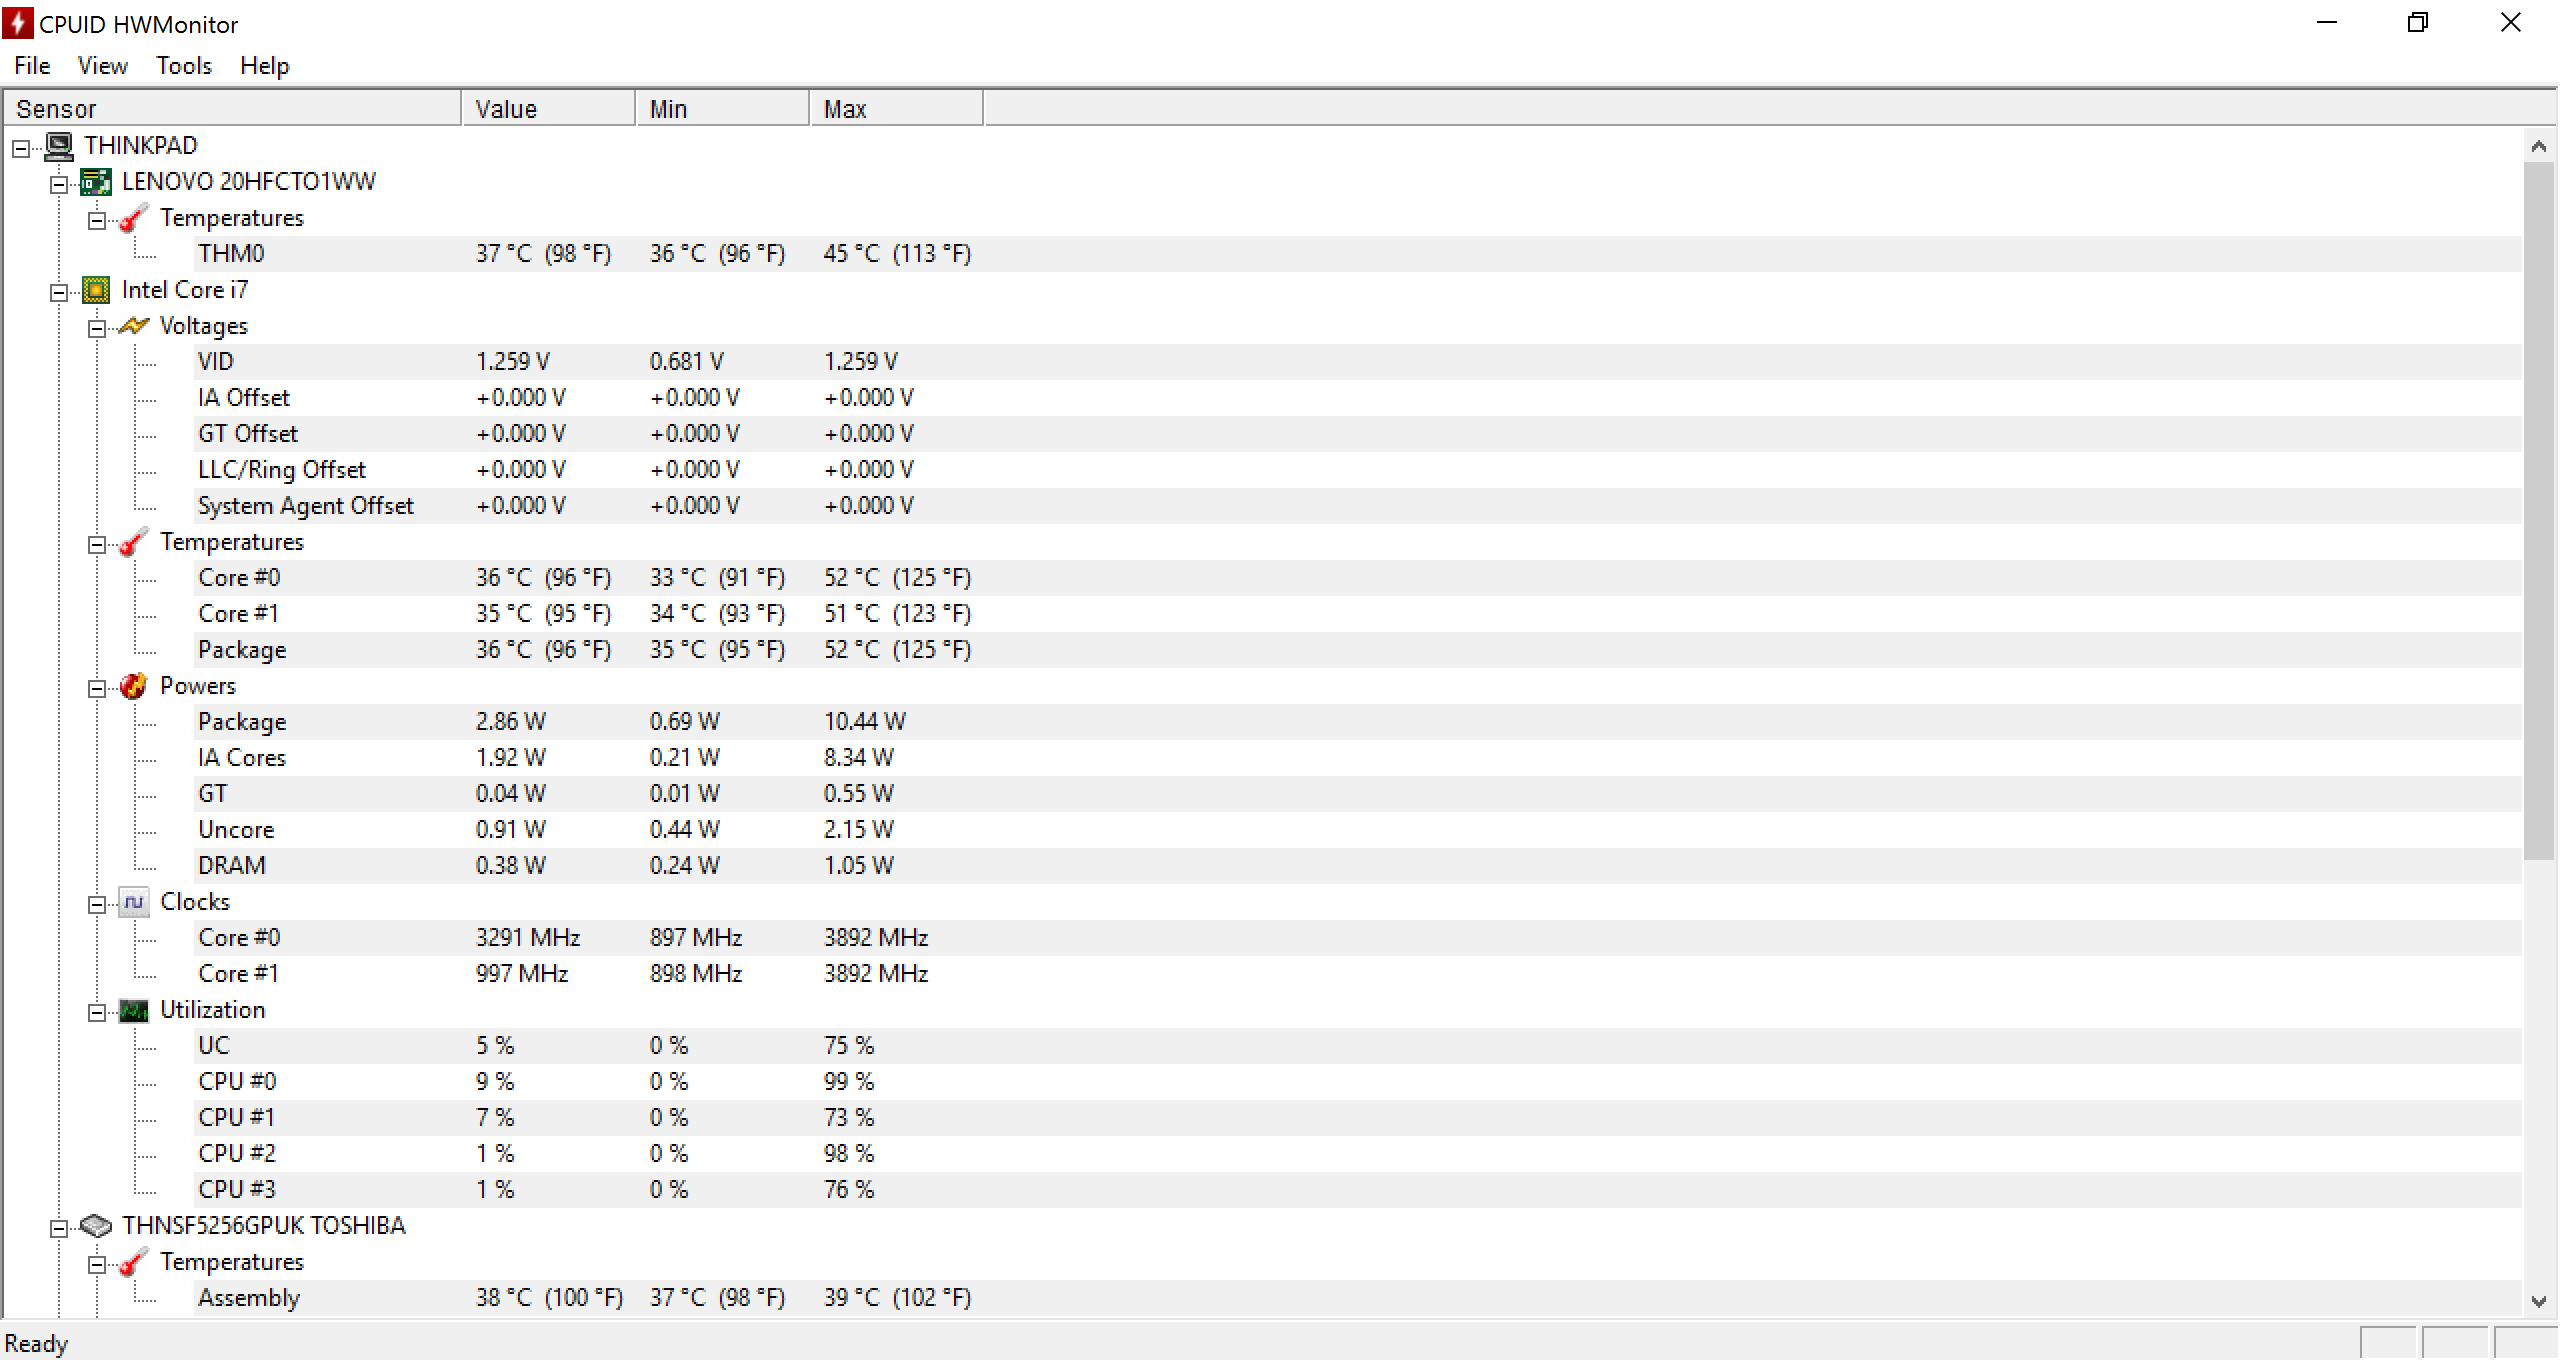This screenshot has width=2560, height=1360.
Task: Click the Intel Core i7 chip icon
Action: pyautogui.click(x=96, y=290)
